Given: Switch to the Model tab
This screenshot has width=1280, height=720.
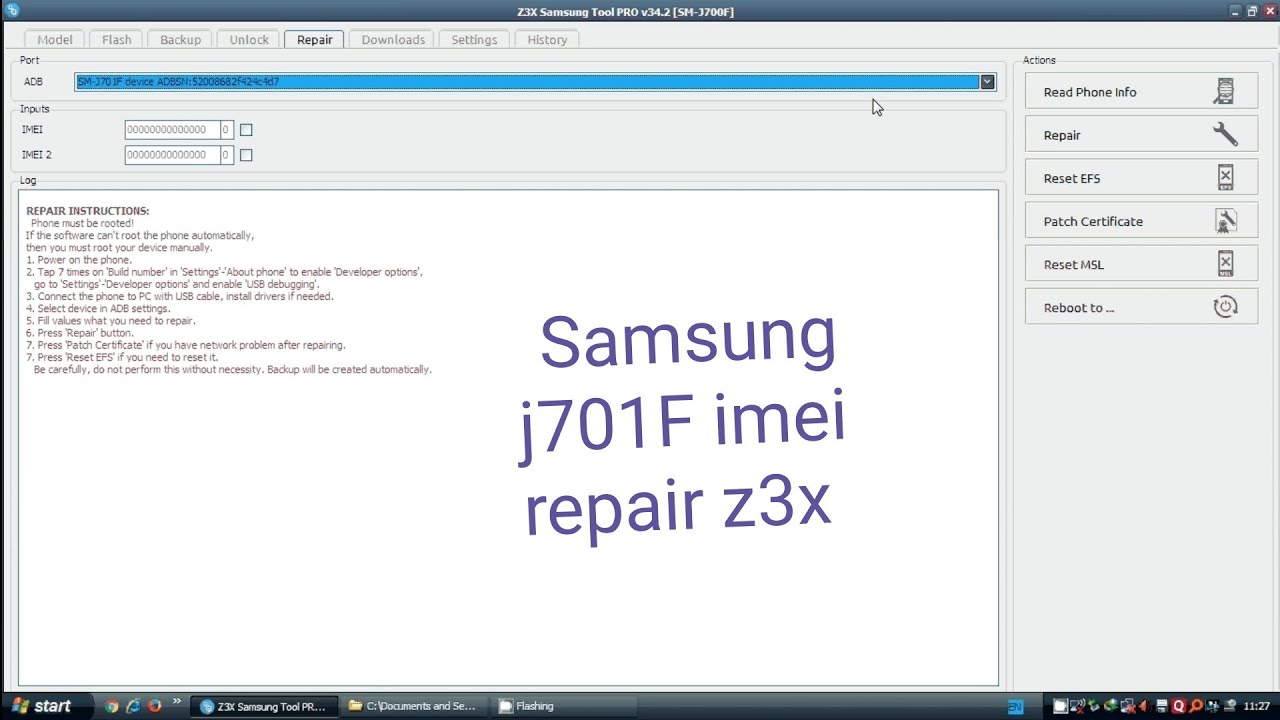Looking at the screenshot, I should pos(55,40).
